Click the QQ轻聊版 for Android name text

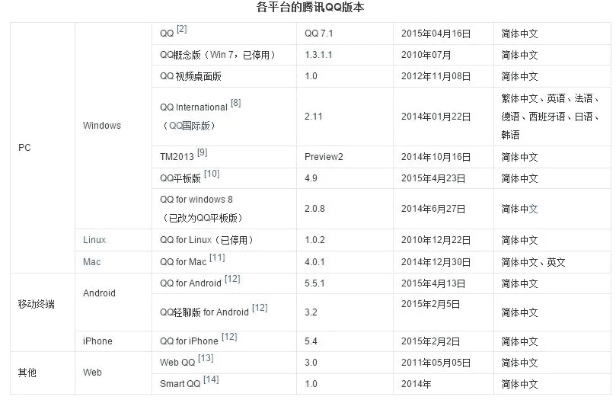(x=204, y=312)
